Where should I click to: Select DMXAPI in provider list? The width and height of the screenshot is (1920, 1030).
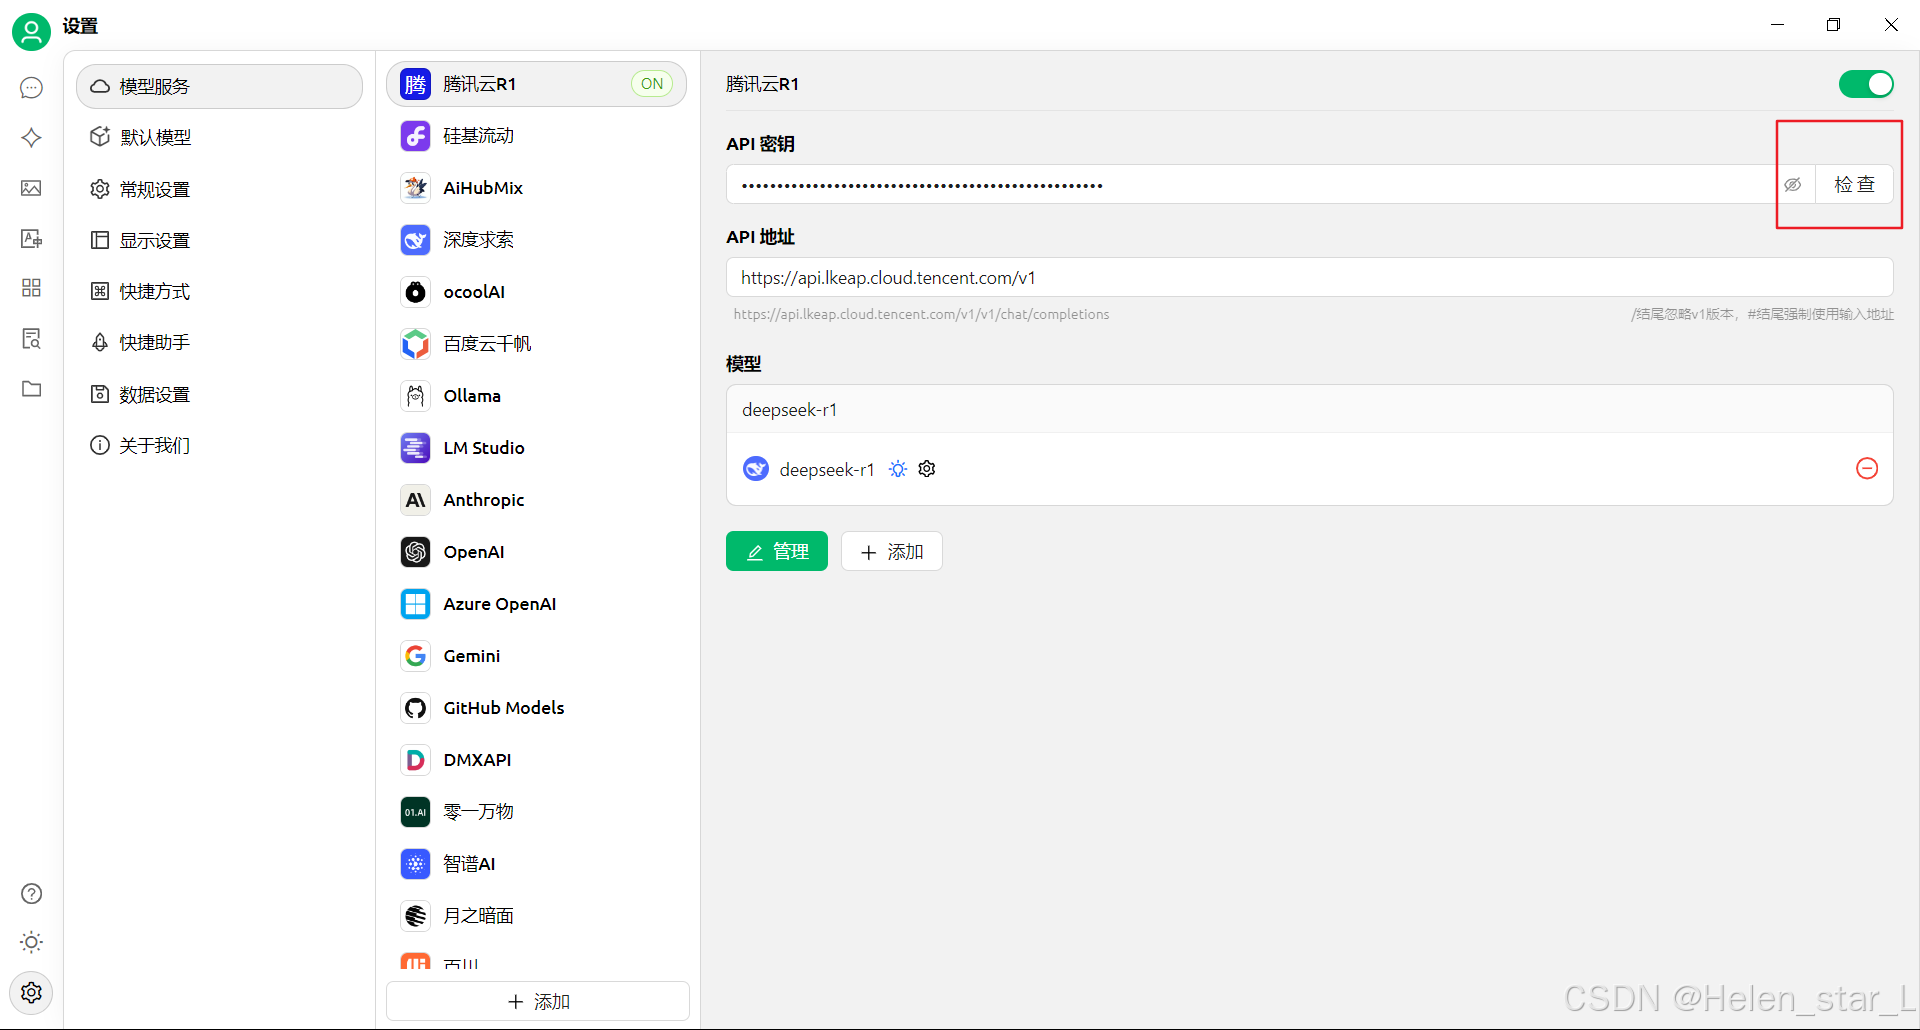537,760
